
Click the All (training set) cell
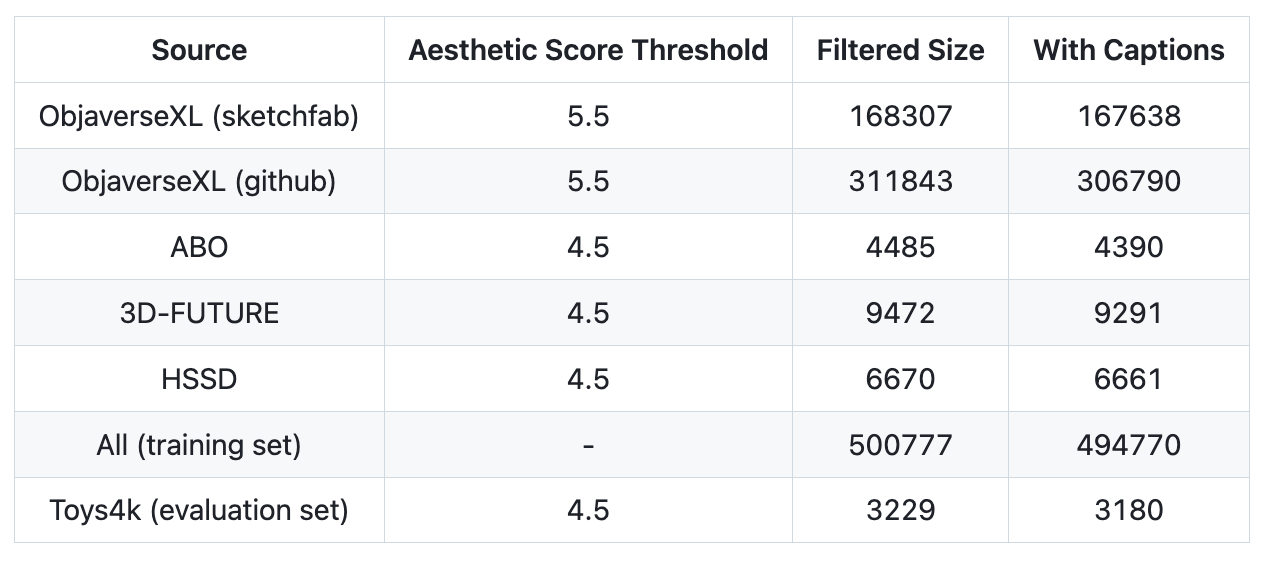(x=199, y=445)
